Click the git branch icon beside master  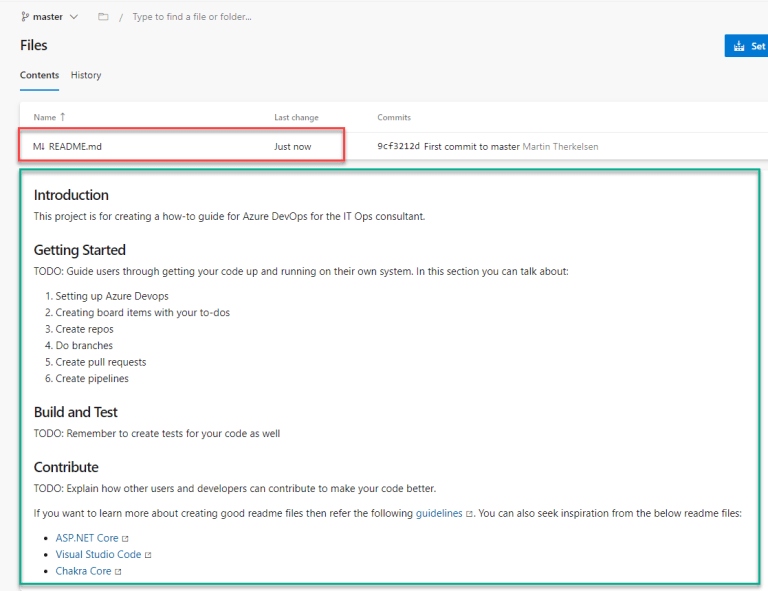pos(25,17)
